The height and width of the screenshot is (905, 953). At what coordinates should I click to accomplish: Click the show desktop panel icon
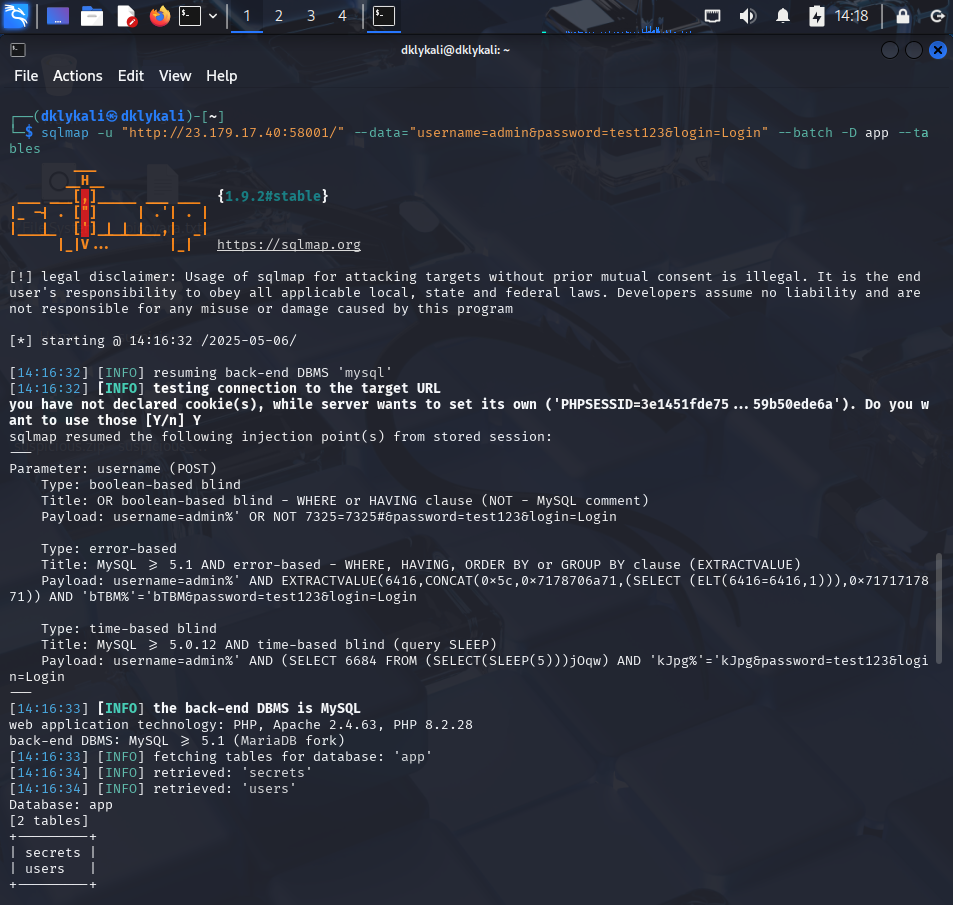(58, 16)
